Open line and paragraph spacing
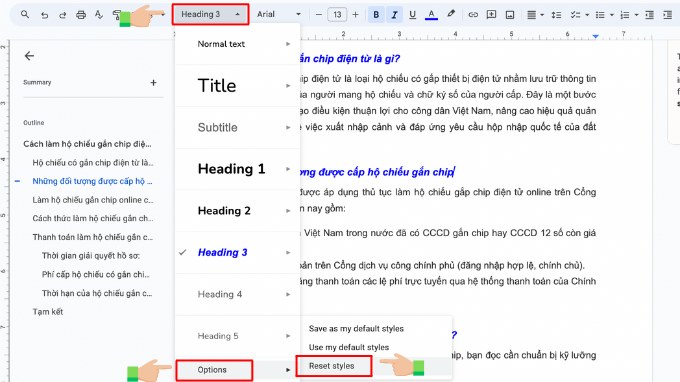Viewport: 680px width, 382px height. pos(556,15)
